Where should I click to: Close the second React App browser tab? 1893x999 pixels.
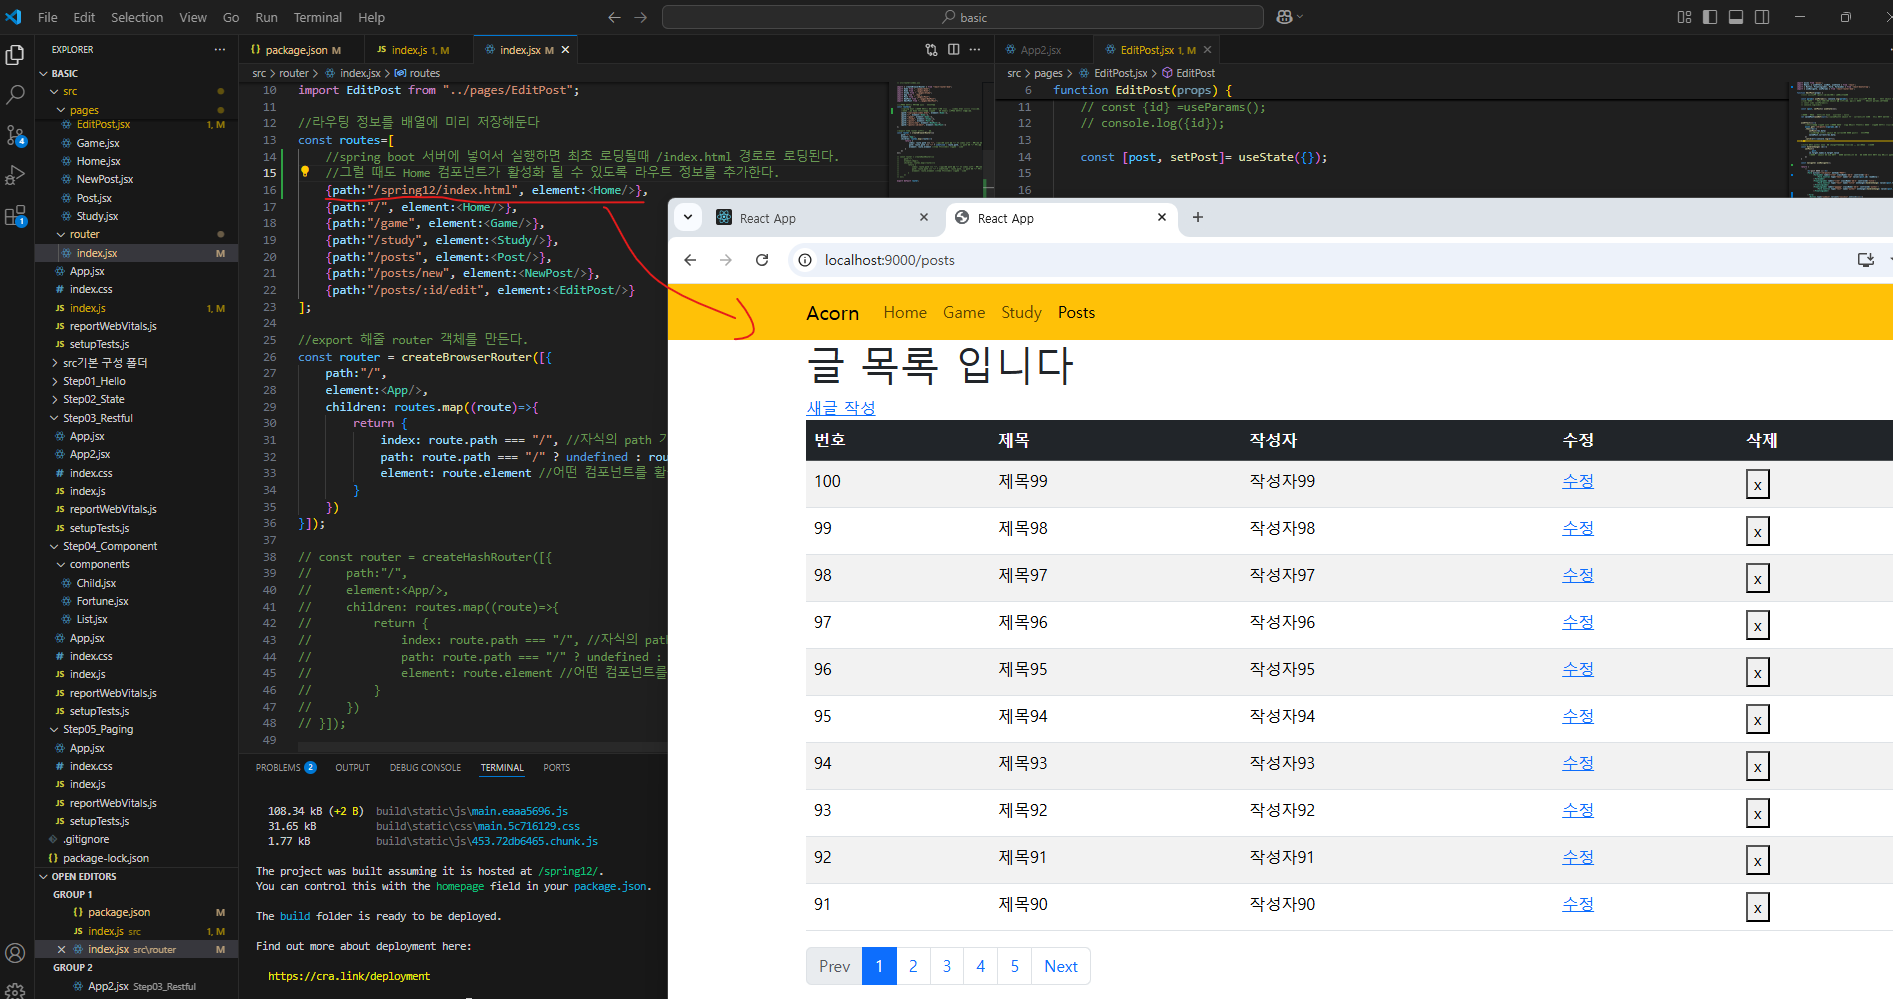click(1162, 217)
